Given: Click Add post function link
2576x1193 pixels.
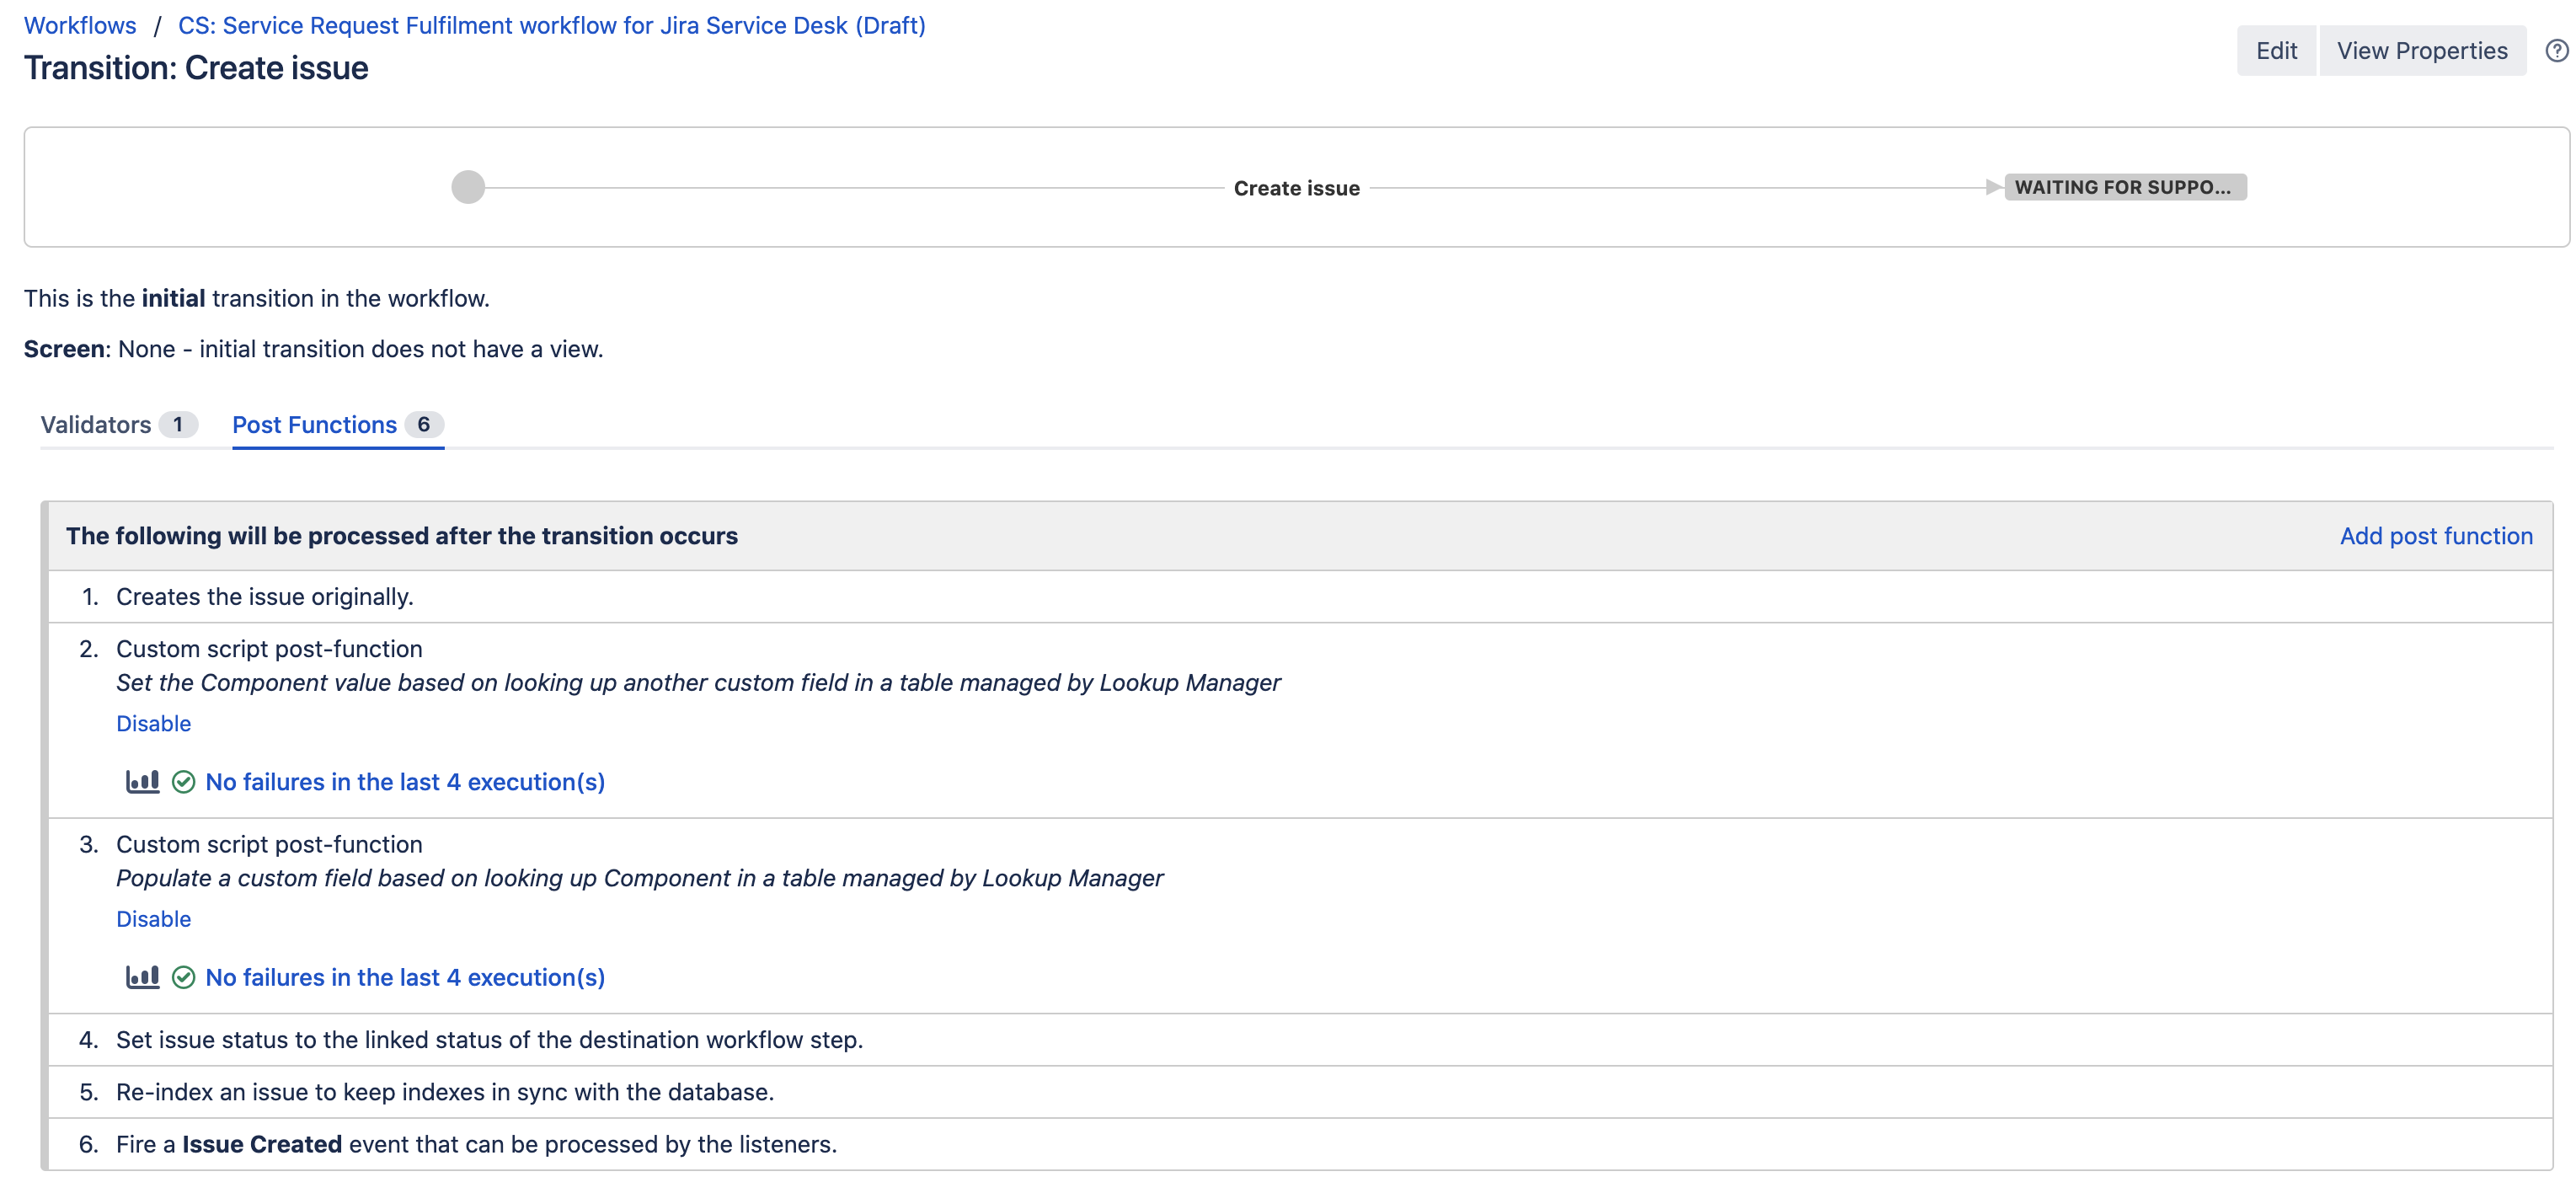Looking at the screenshot, I should click(2435, 536).
